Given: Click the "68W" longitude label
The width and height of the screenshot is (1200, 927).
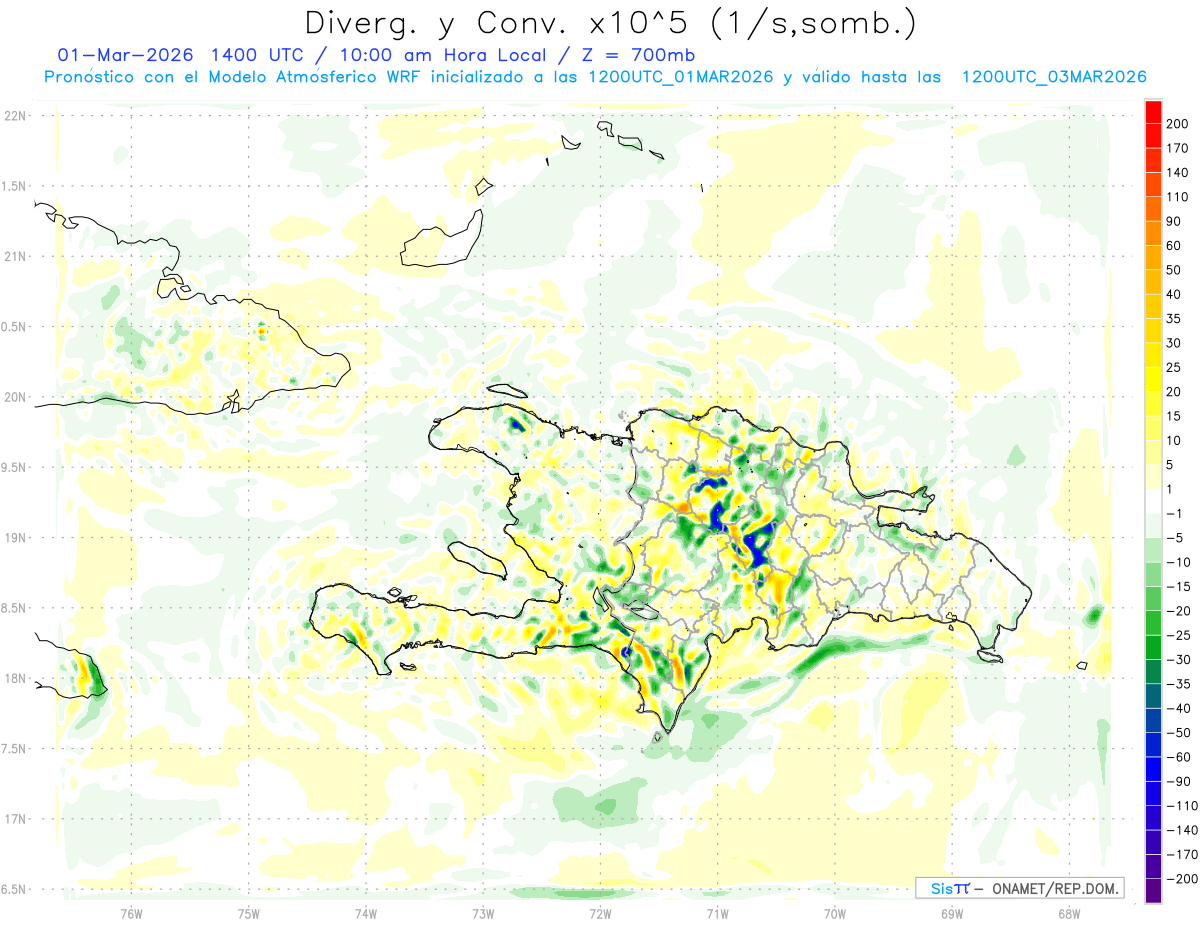Looking at the screenshot, I should 1069,914.
